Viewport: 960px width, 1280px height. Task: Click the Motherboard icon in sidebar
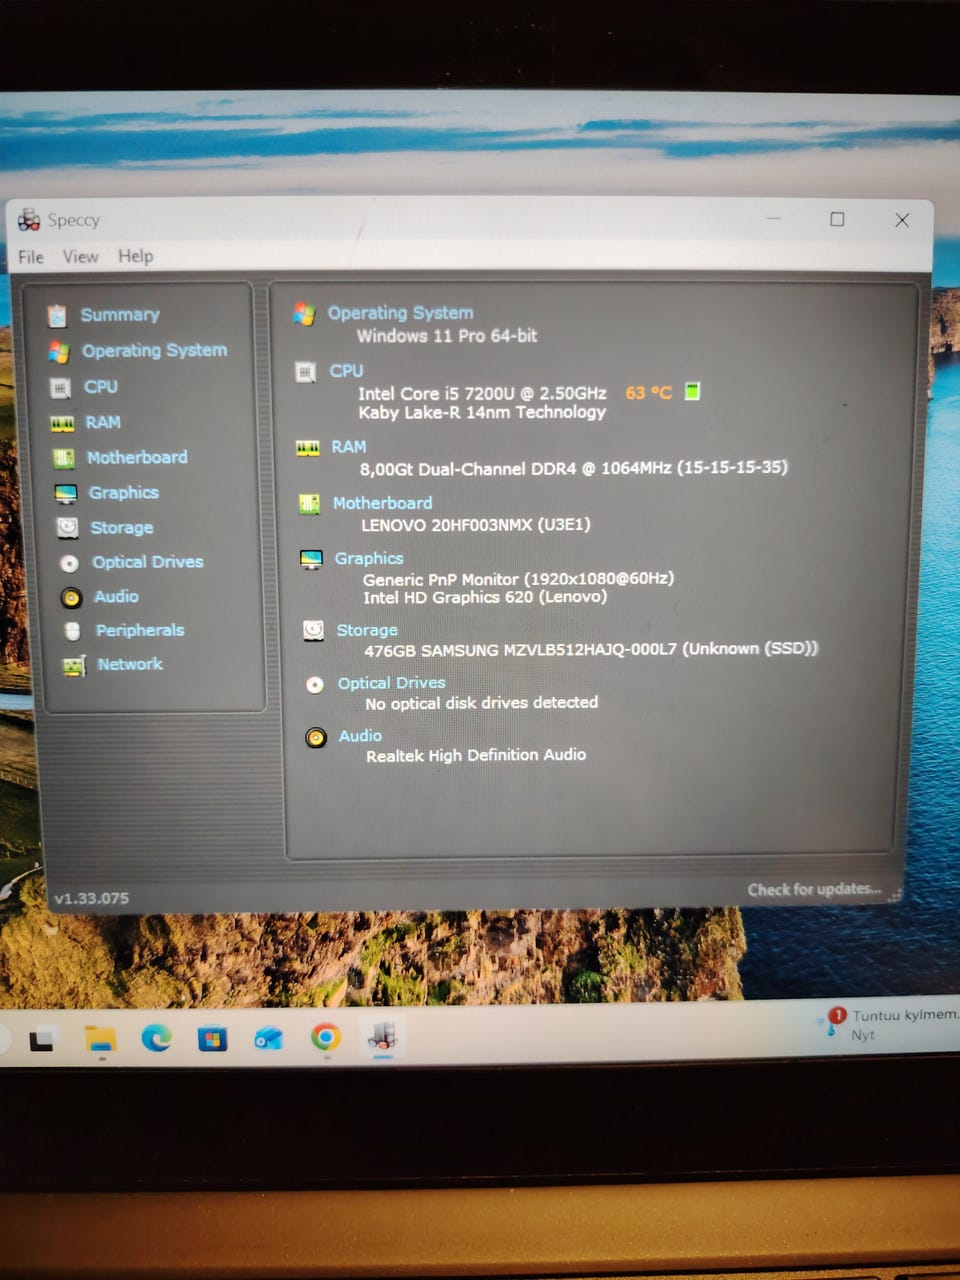(x=64, y=458)
